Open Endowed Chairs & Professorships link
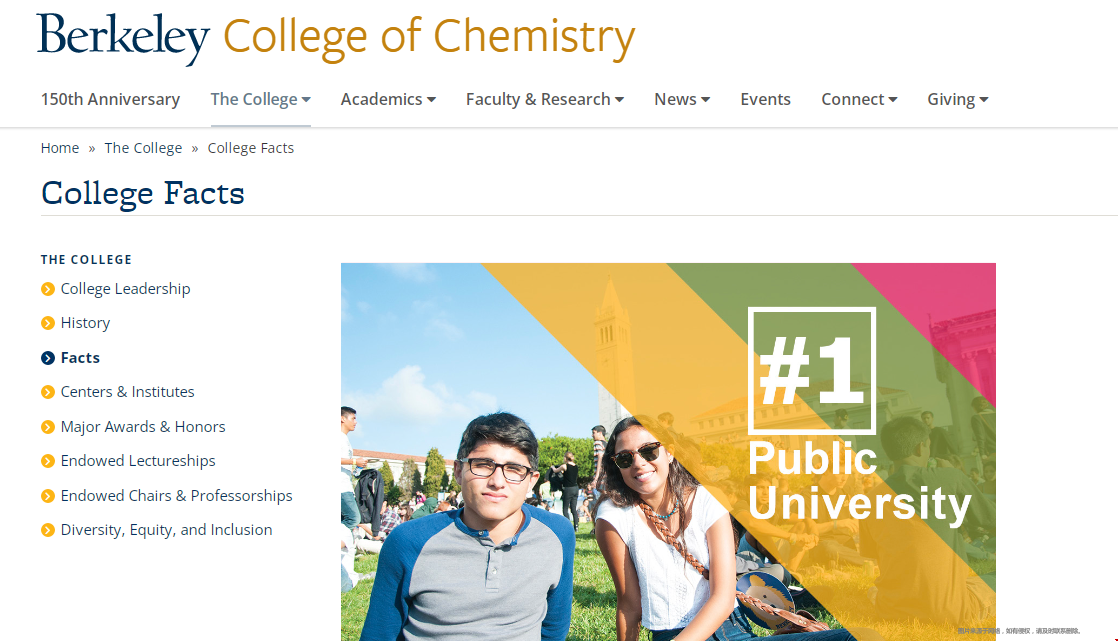1118x641 pixels. [x=176, y=496]
